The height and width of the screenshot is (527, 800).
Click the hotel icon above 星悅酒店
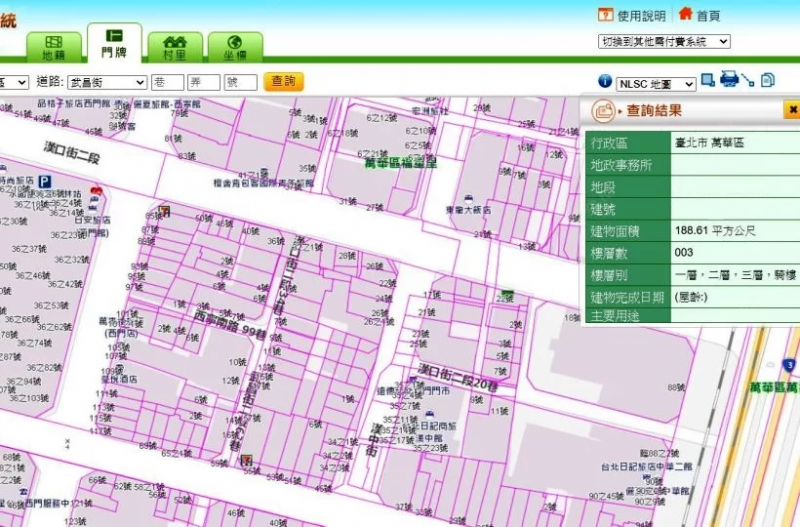119,369
